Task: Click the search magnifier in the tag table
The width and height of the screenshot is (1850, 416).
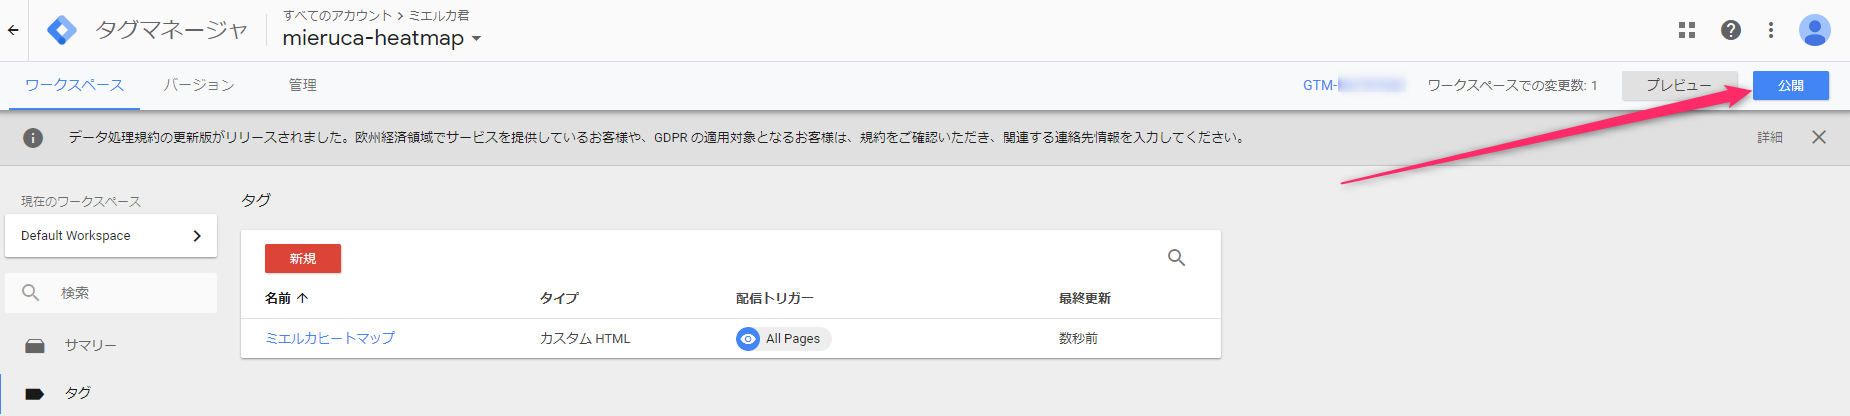Action: [1177, 258]
